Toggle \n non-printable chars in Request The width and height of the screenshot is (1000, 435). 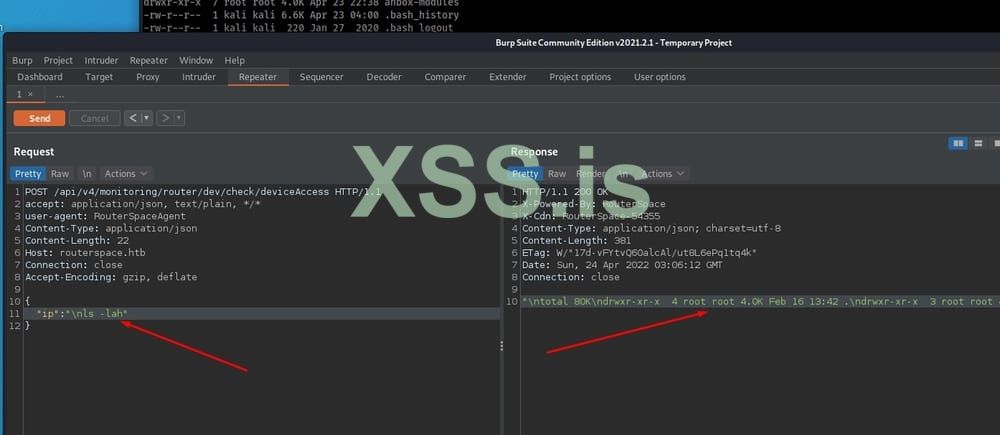click(x=87, y=173)
